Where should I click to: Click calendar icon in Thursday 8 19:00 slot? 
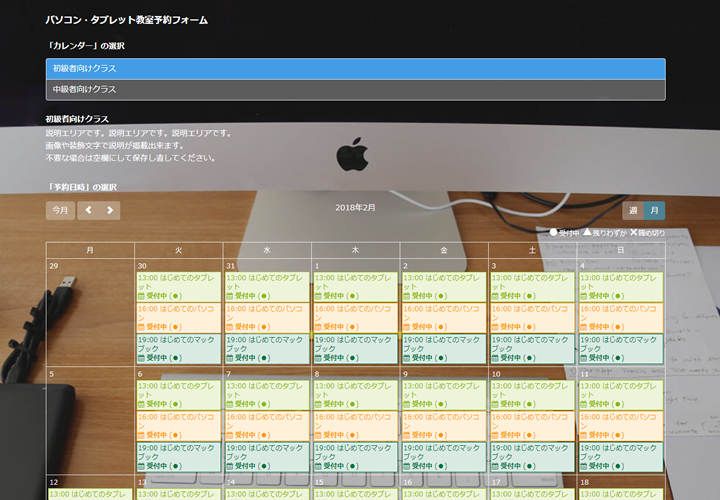click(x=318, y=466)
